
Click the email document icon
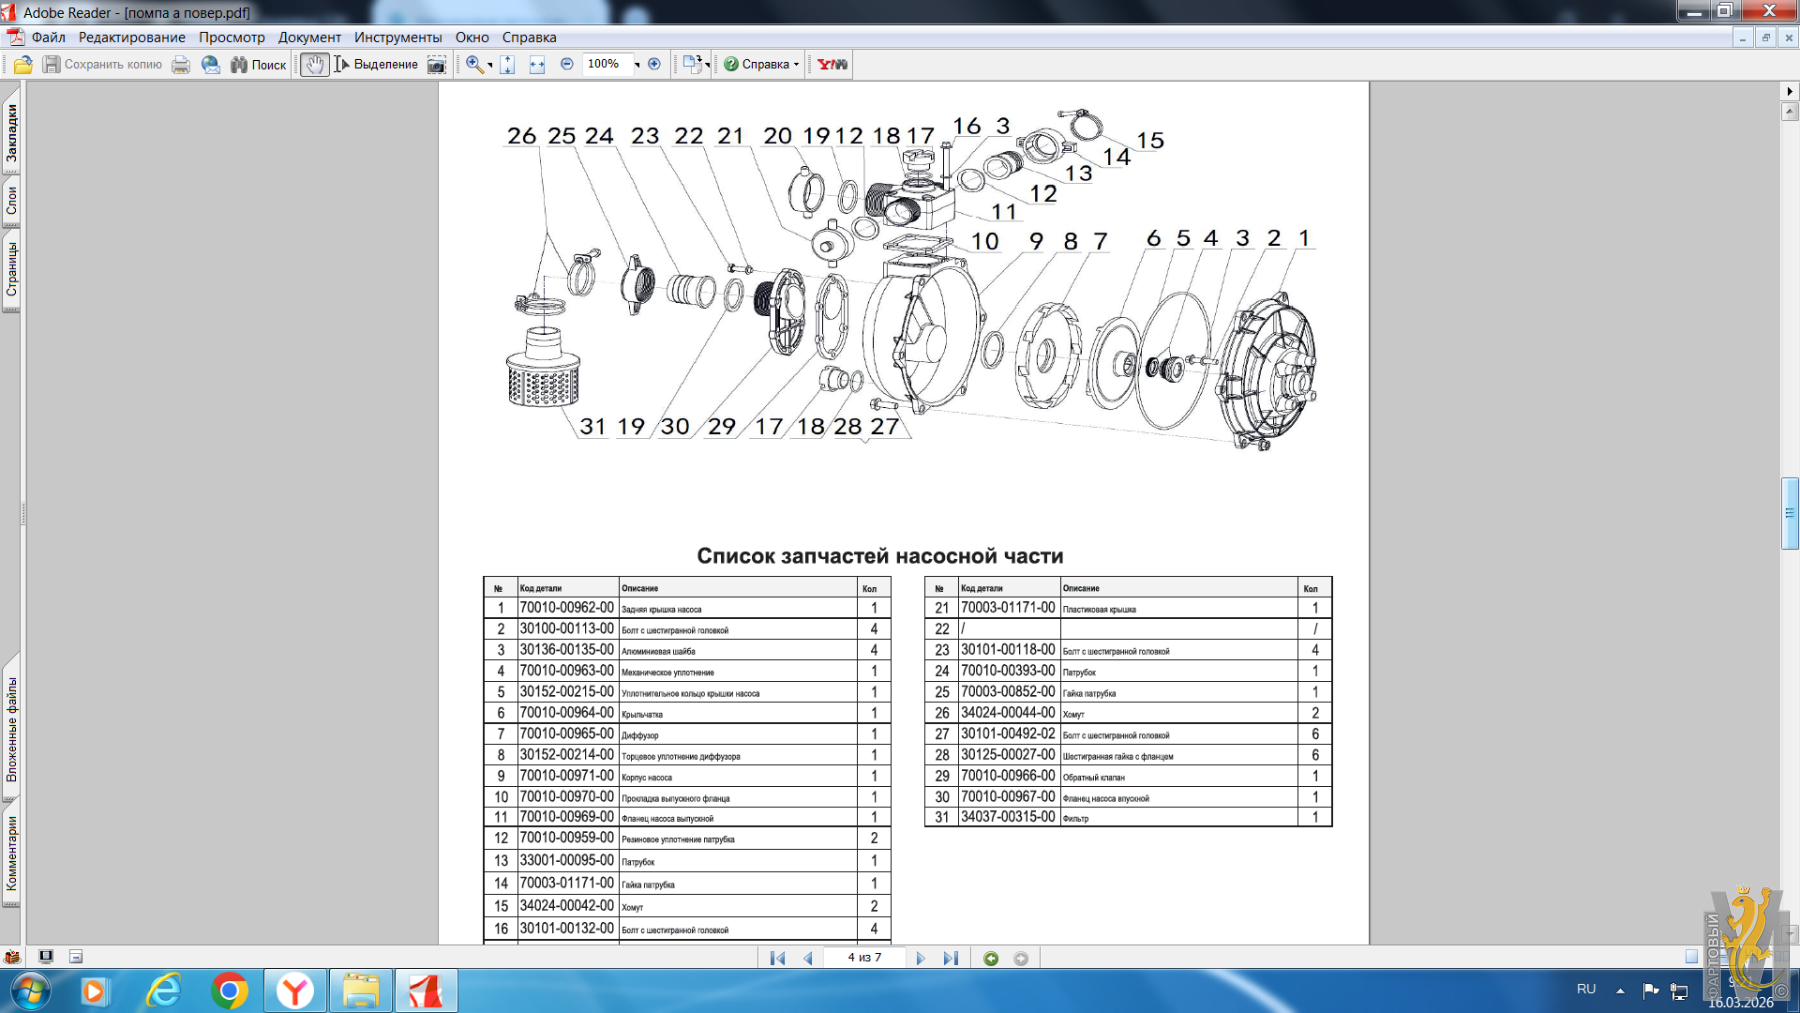point(211,64)
